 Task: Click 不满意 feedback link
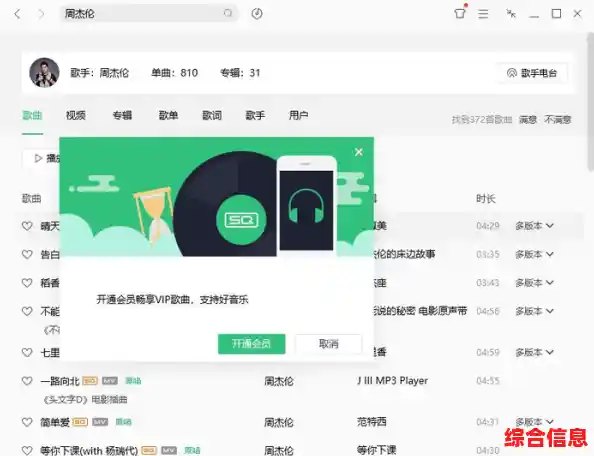pyautogui.click(x=558, y=120)
